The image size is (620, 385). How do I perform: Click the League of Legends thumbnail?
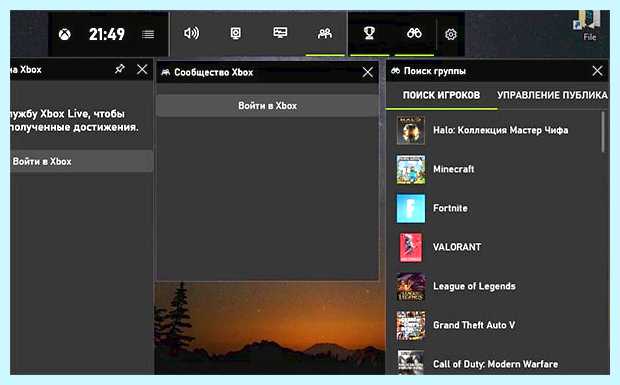tap(411, 287)
